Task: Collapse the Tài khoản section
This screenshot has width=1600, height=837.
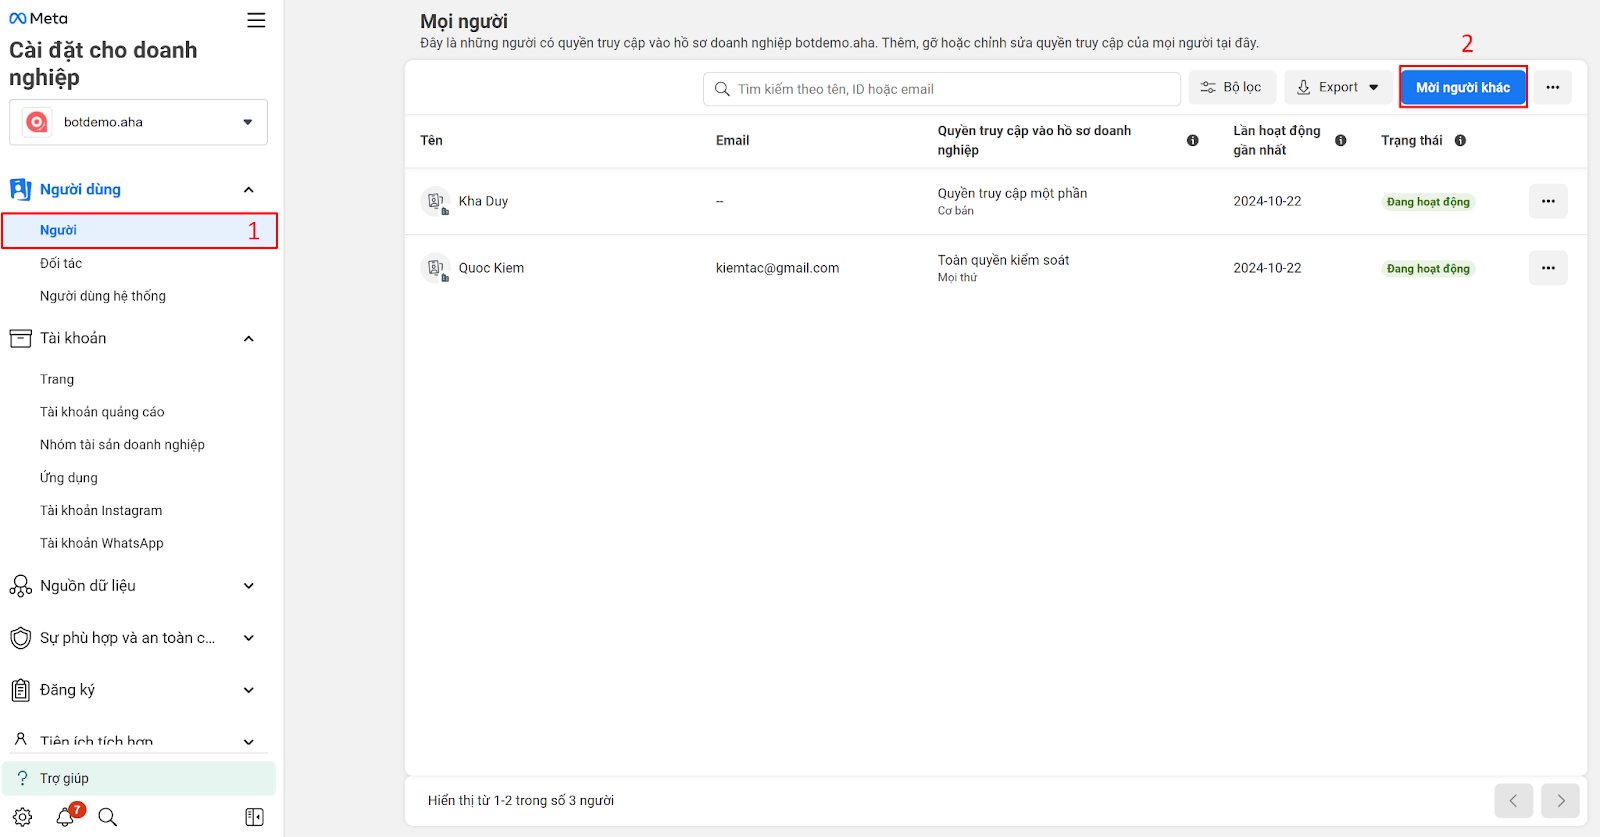Action: pyautogui.click(x=249, y=339)
